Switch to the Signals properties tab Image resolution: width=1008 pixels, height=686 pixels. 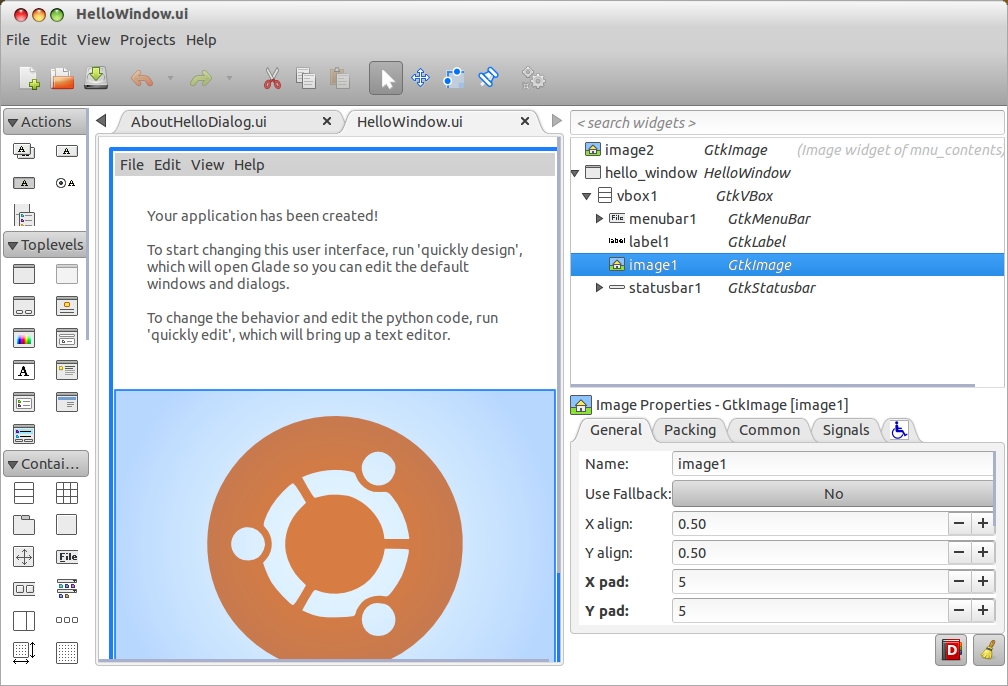tap(845, 430)
